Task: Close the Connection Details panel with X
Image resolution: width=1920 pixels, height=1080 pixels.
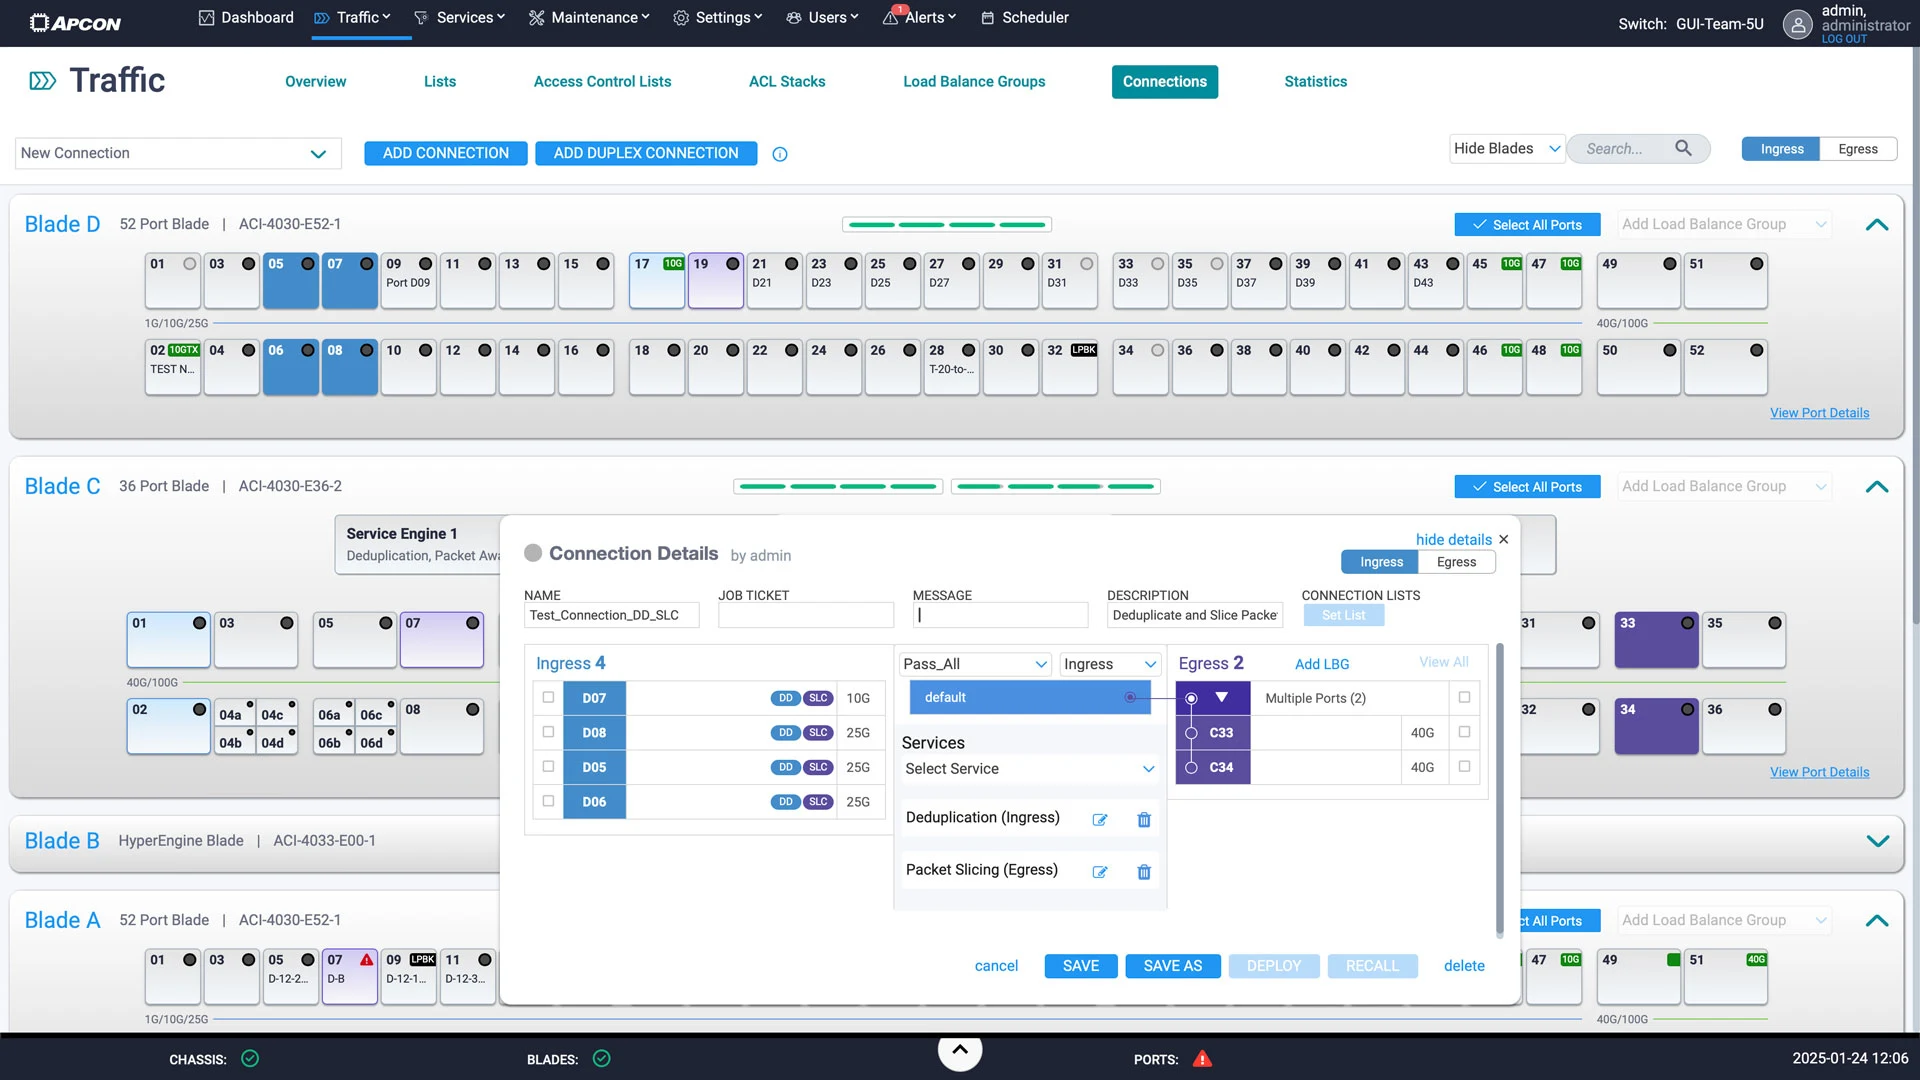Action: [1504, 539]
